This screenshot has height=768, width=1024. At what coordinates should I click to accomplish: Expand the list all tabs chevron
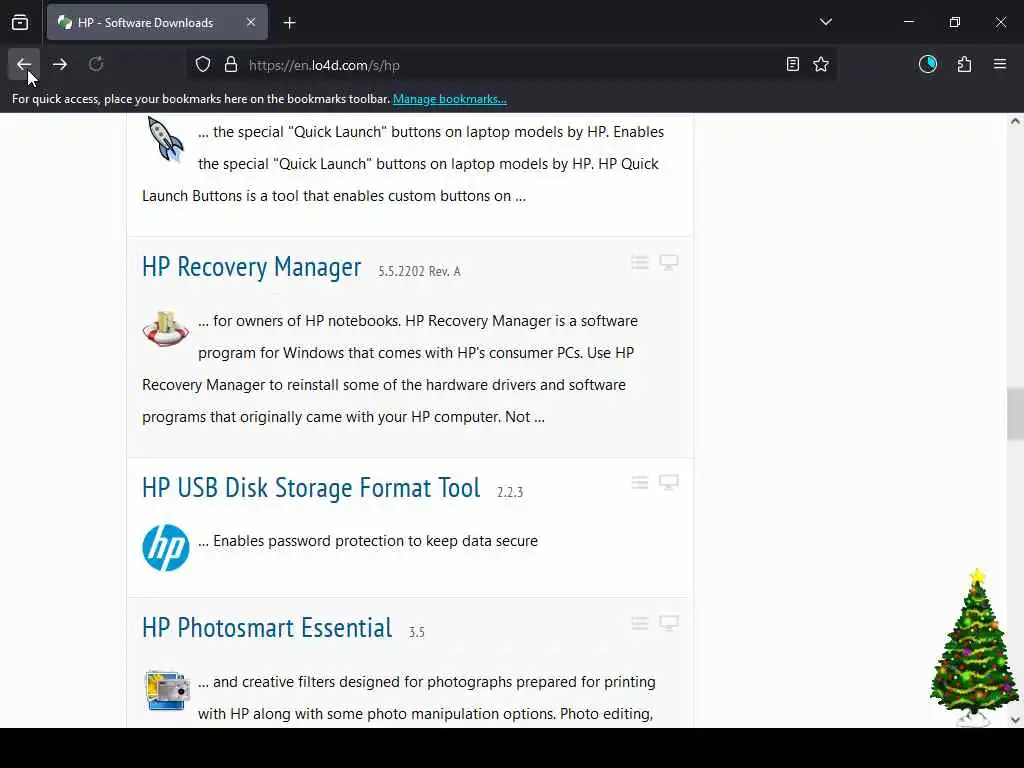[825, 22]
